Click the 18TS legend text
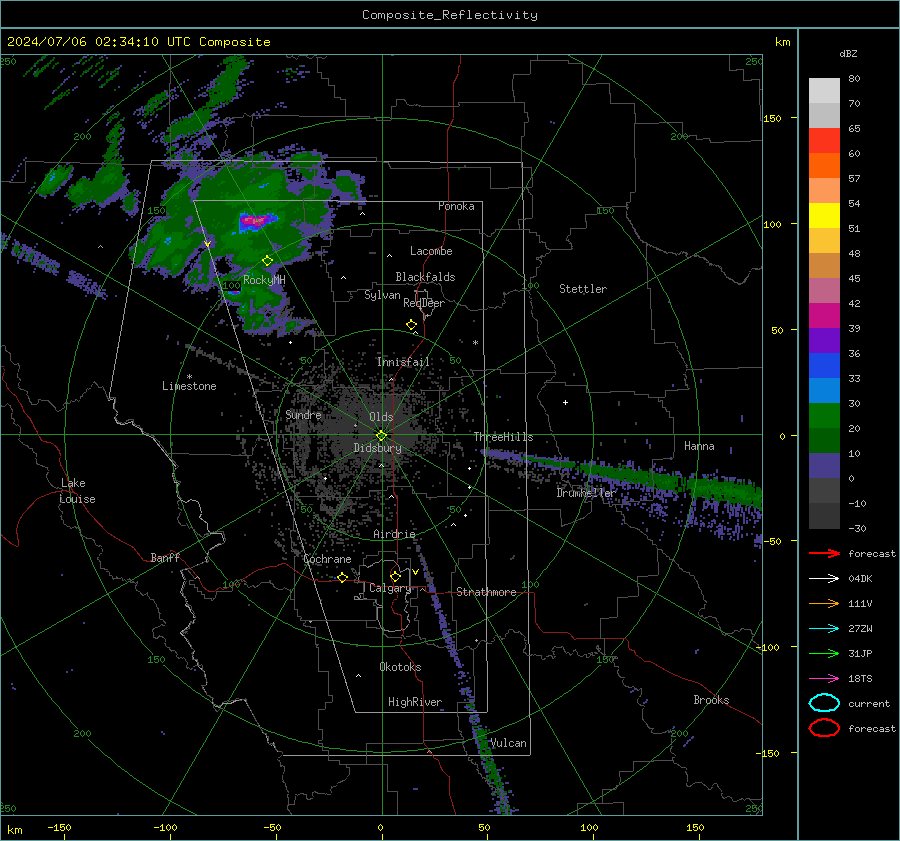Screen dimensions: 900x841 click(860, 679)
